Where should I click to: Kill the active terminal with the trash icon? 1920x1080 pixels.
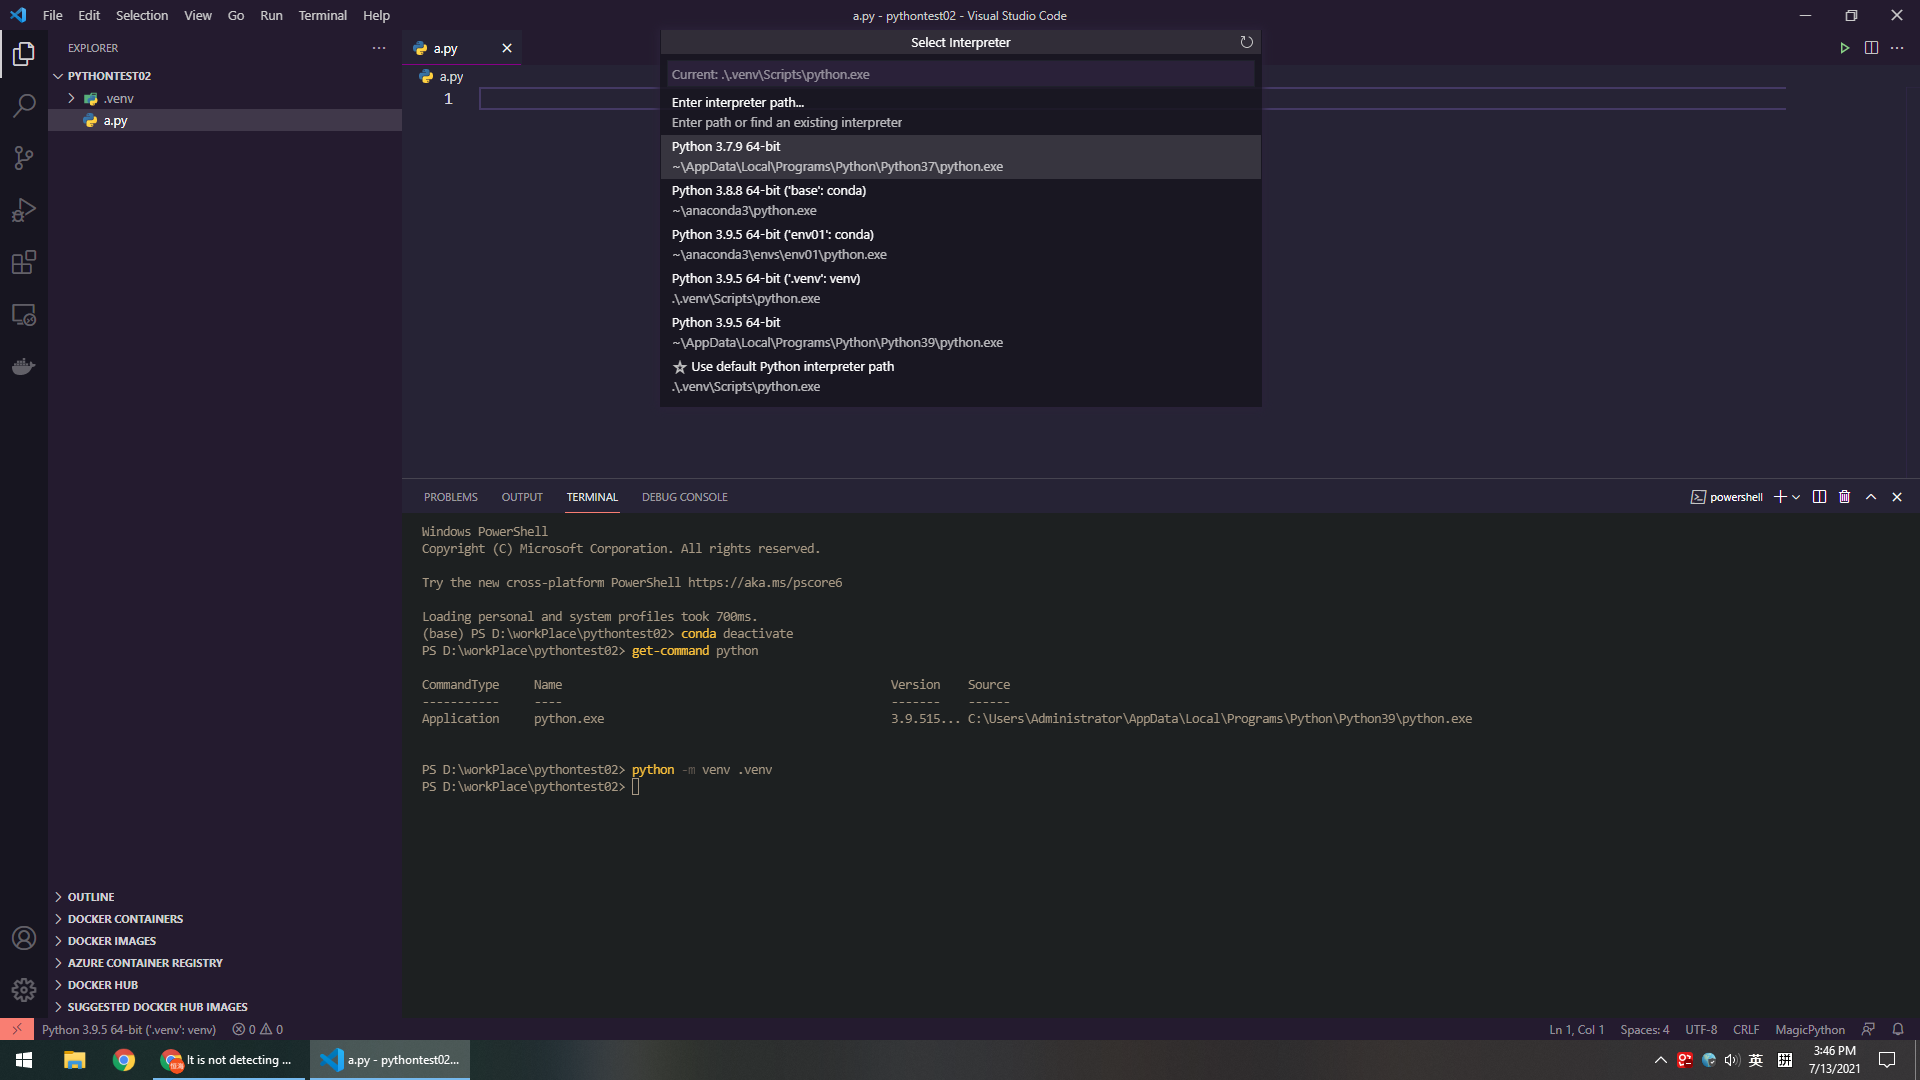(1844, 496)
